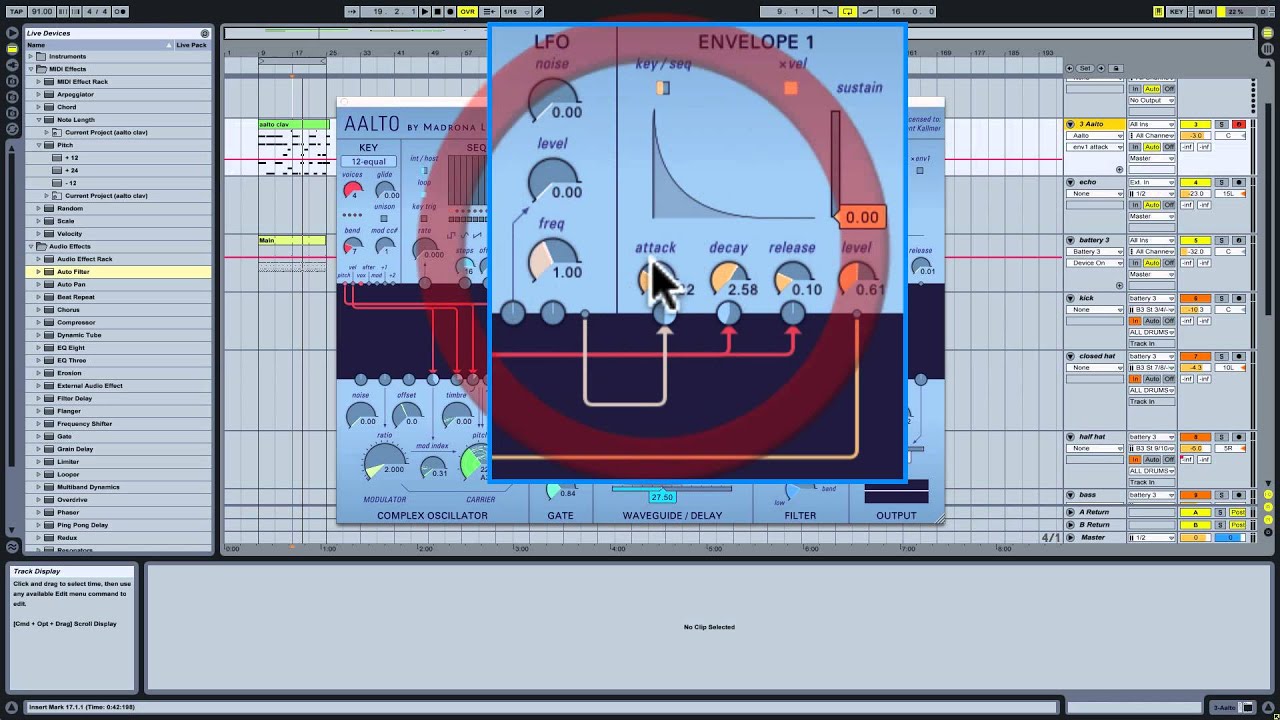Disarm the red 3 Aalto arm button

click(1238, 124)
